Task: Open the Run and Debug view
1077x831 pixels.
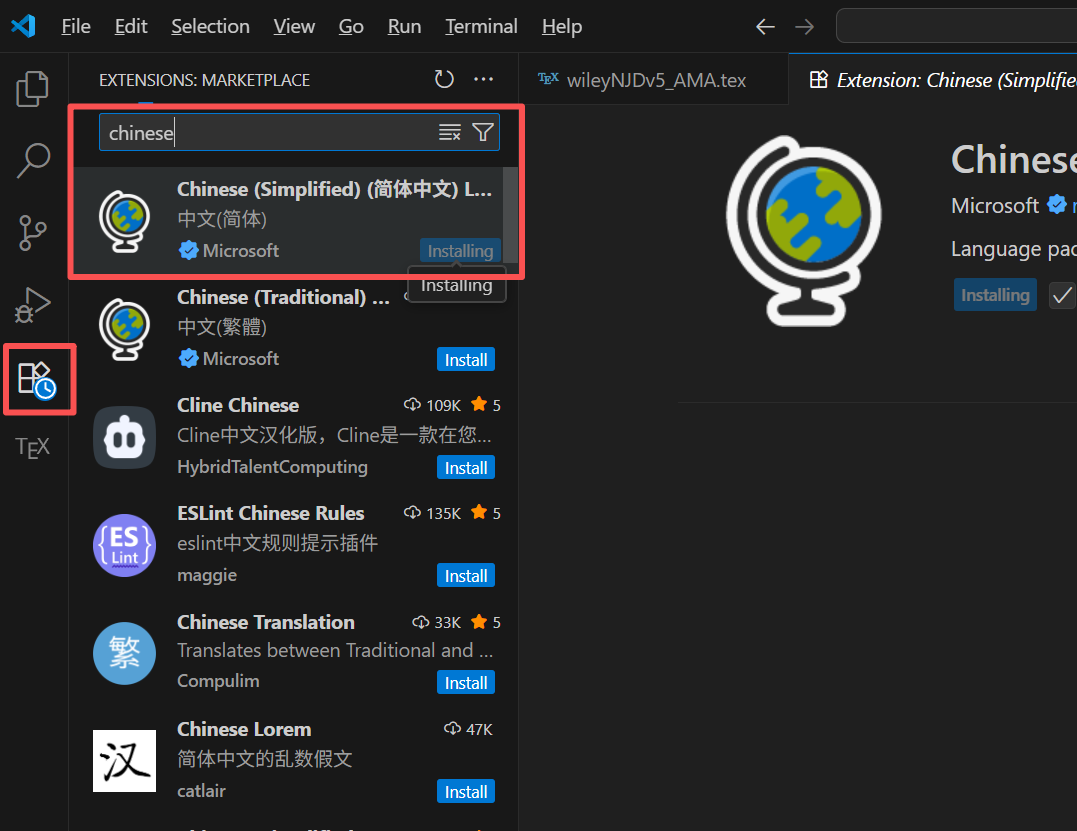Action: pyautogui.click(x=32, y=304)
